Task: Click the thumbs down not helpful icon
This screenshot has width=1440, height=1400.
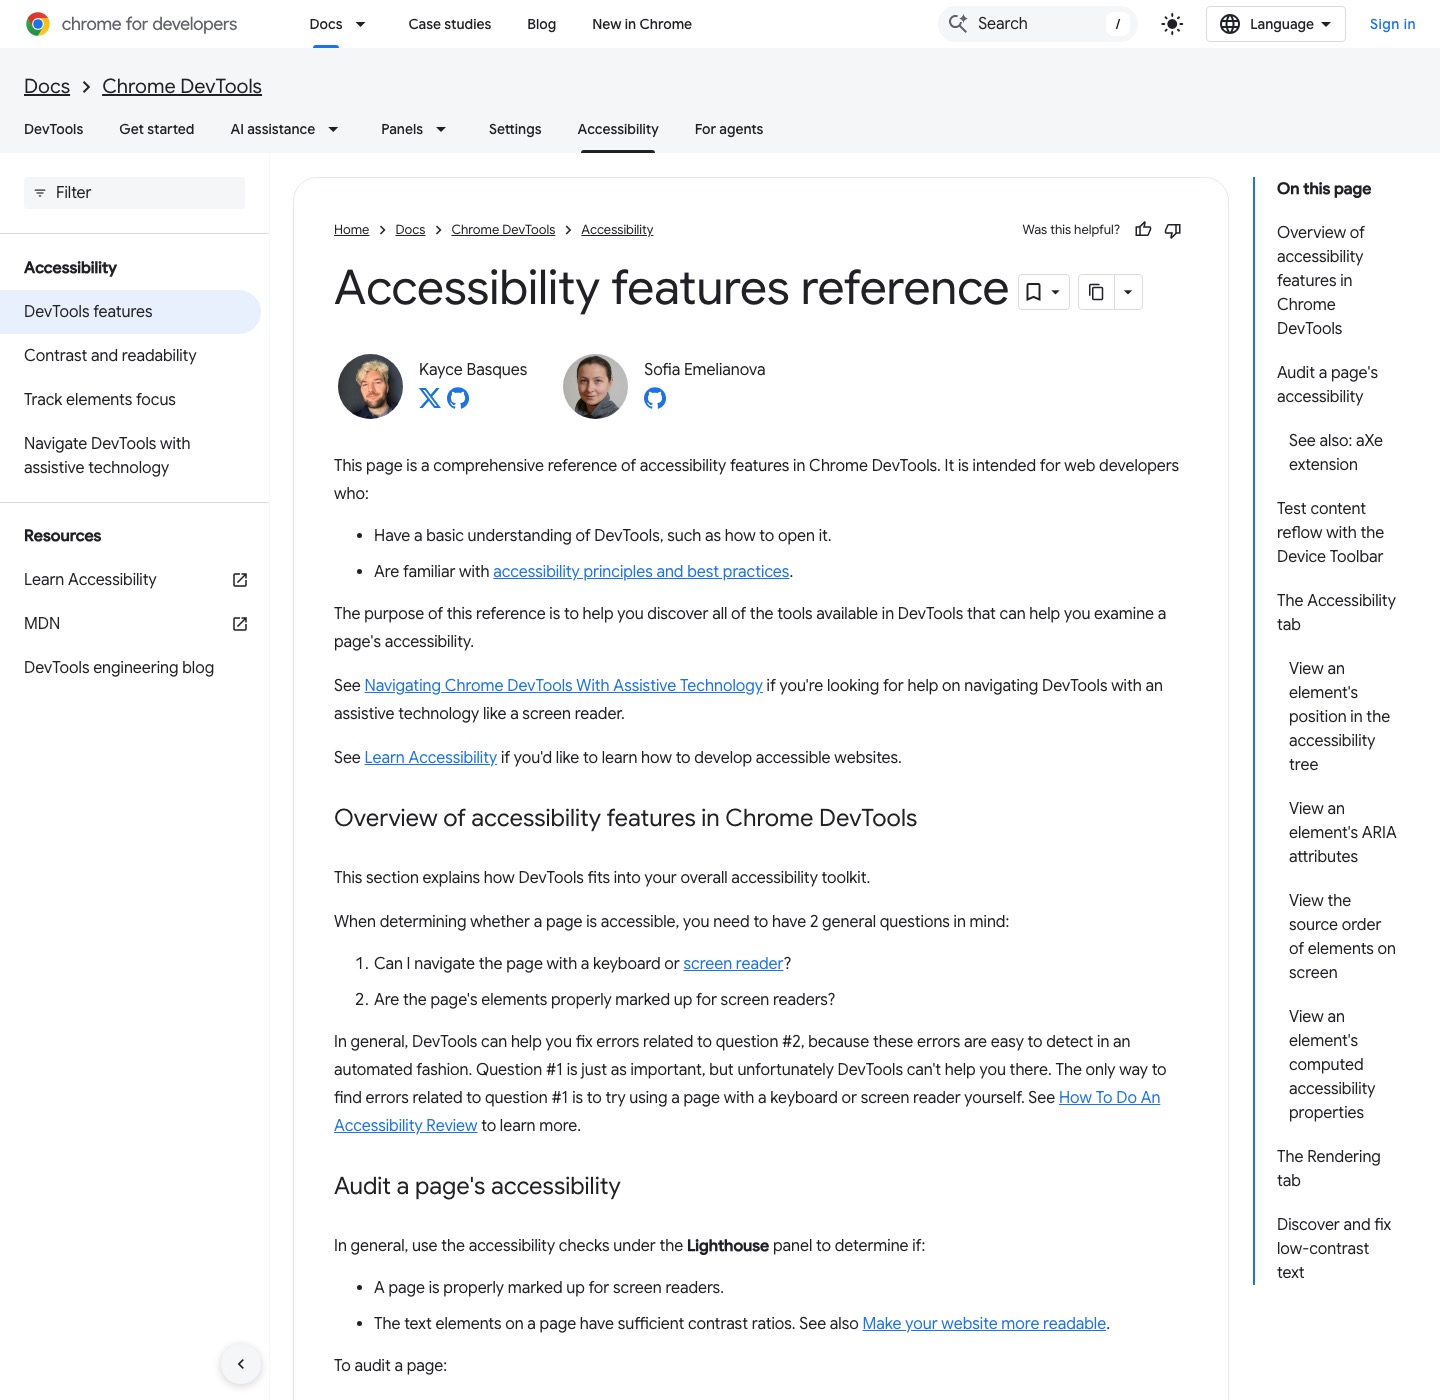Action: pyautogui.click(x=1173, y=230)
